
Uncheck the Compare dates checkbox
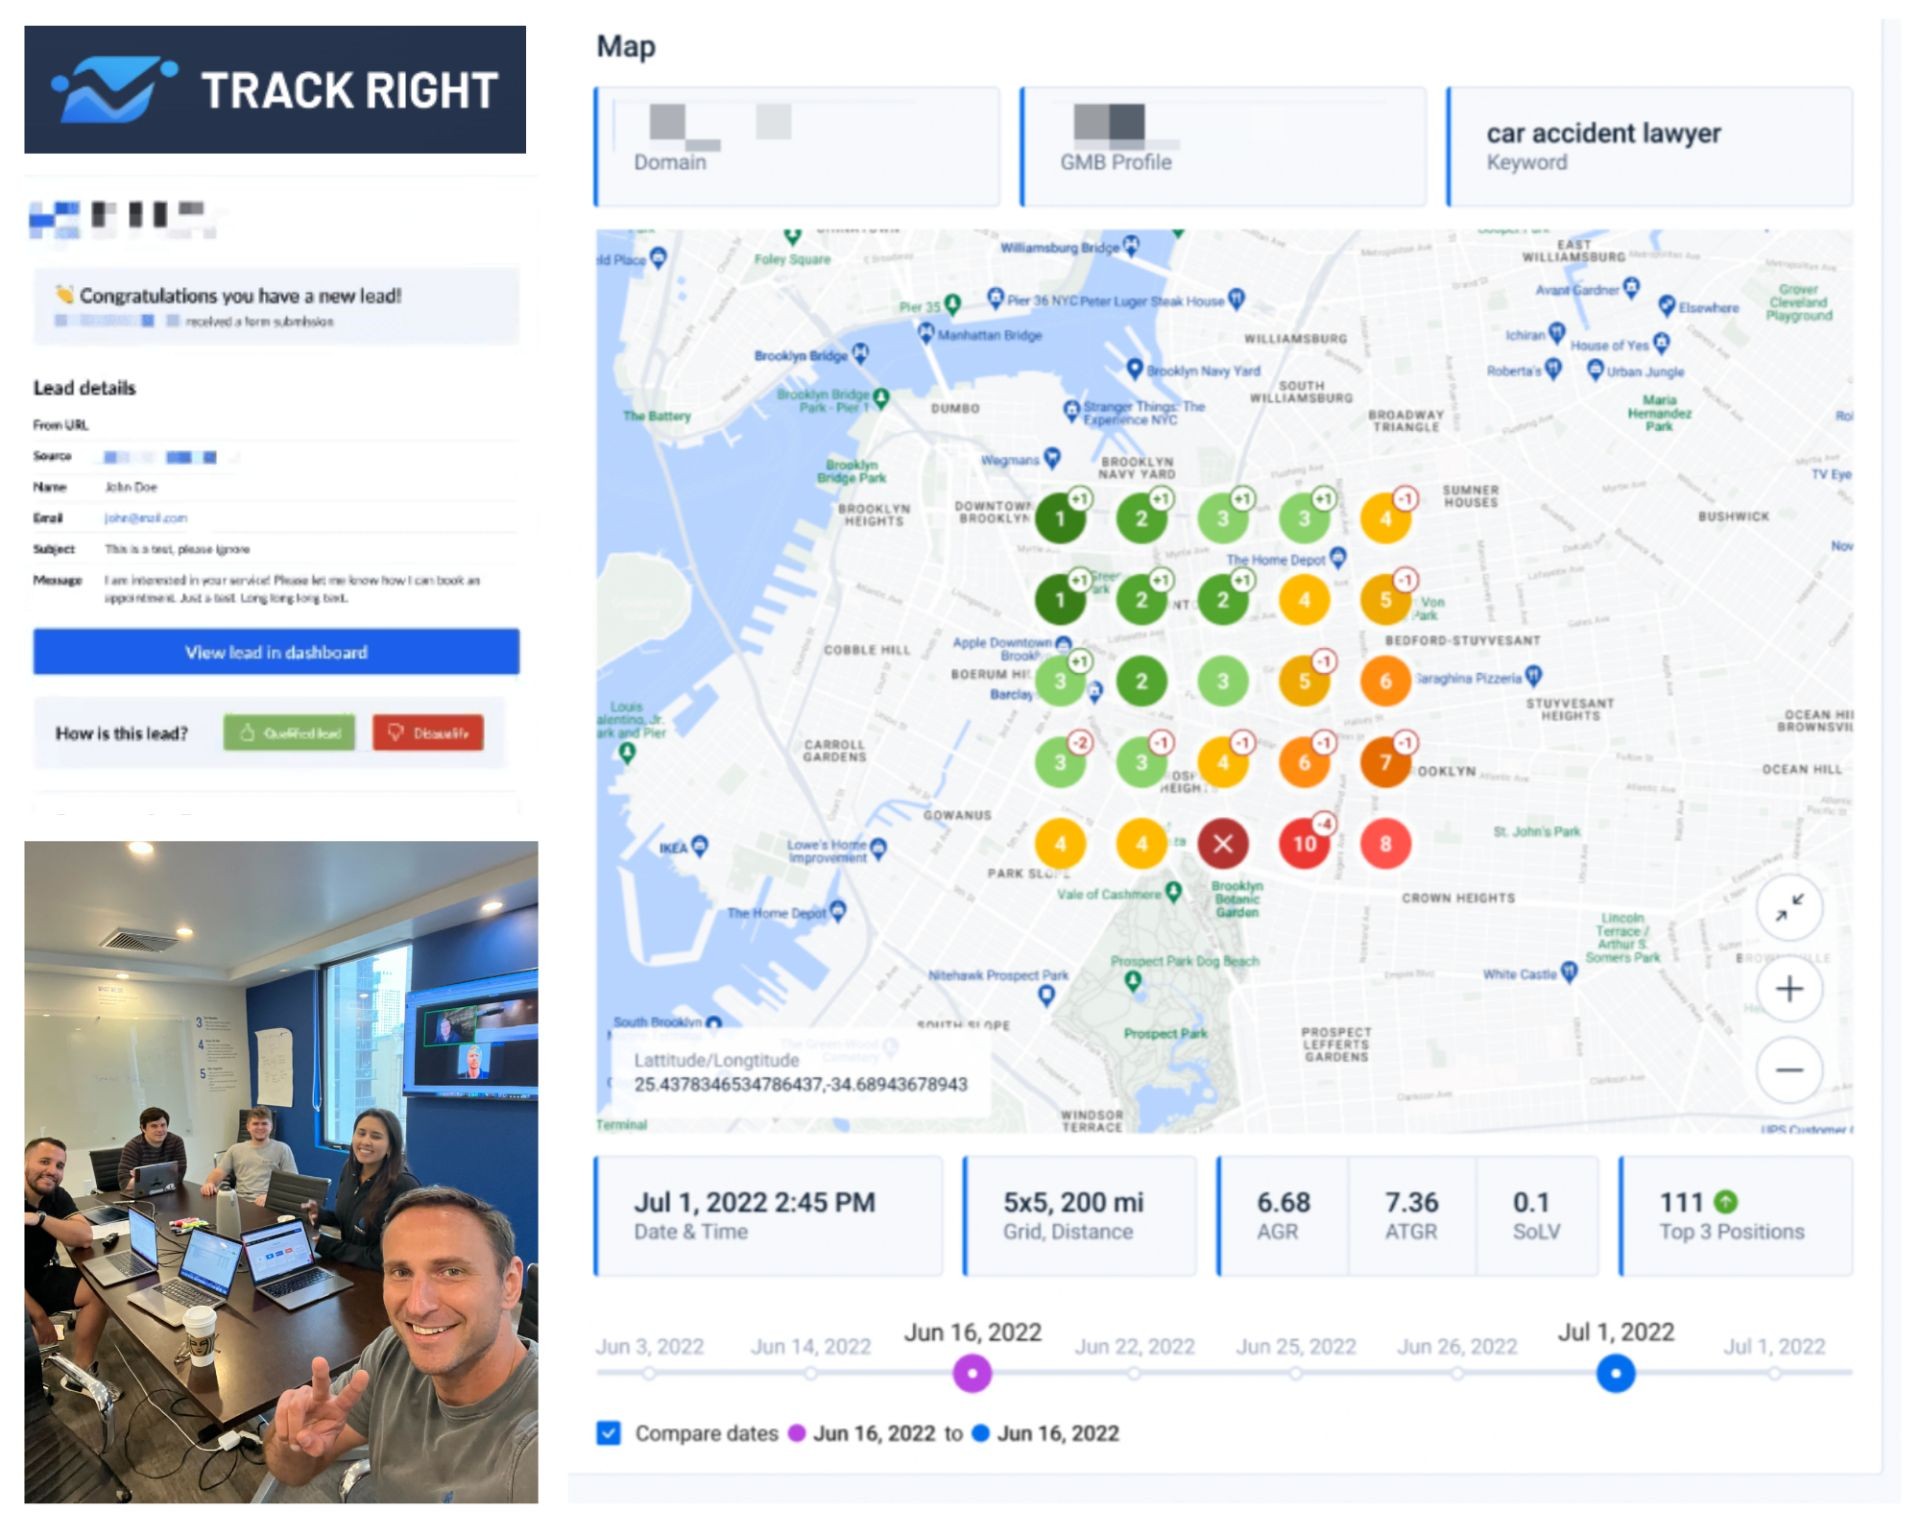click(x=608, y=1433)
